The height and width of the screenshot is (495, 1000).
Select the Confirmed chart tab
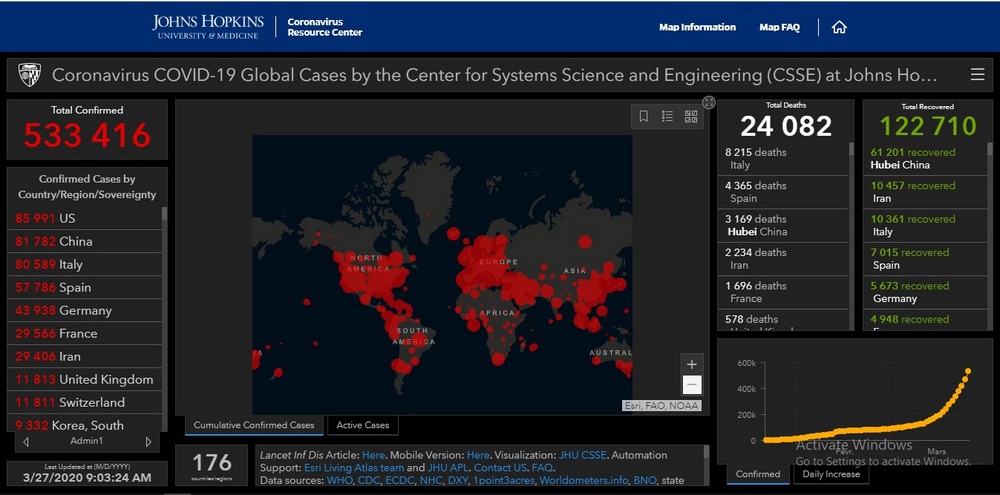pos(758,474)
